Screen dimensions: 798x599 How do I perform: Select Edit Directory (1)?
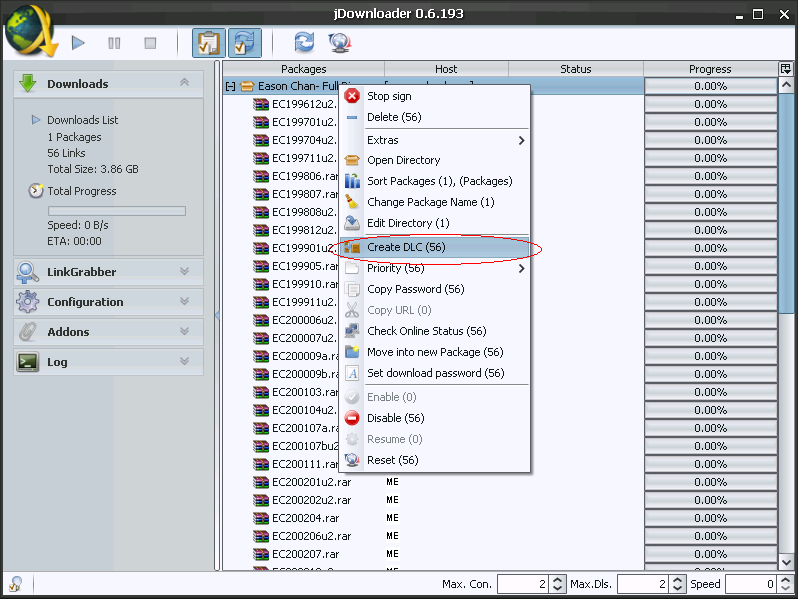[x=435, y=223]
